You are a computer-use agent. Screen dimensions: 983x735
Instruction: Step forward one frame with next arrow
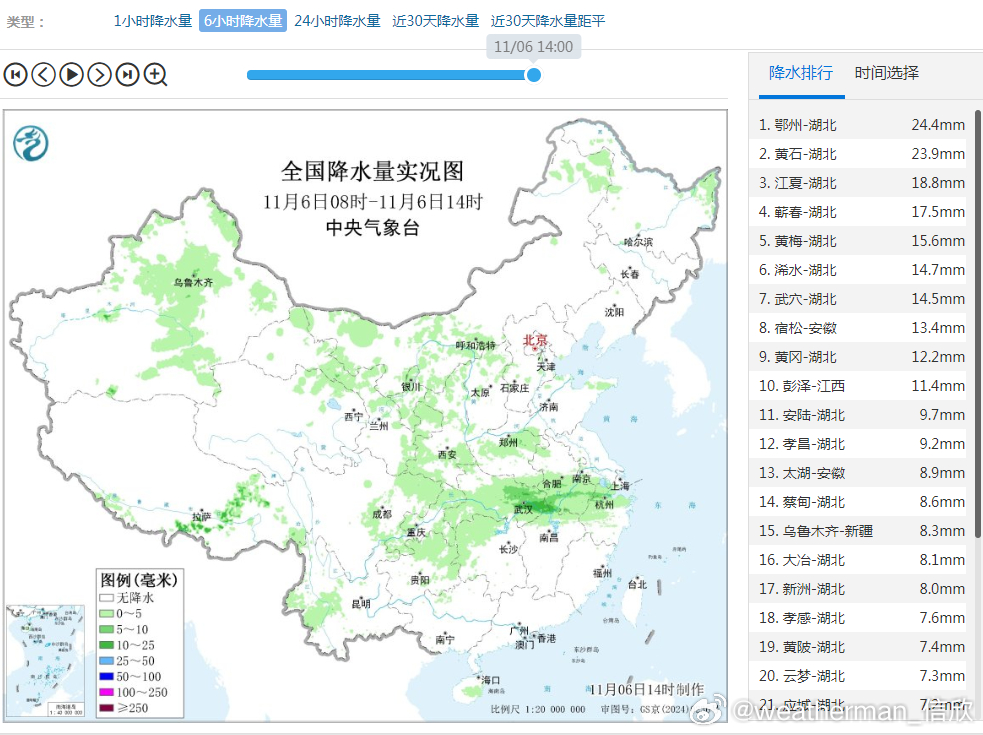pyautogui.click(x=99, y=74)
